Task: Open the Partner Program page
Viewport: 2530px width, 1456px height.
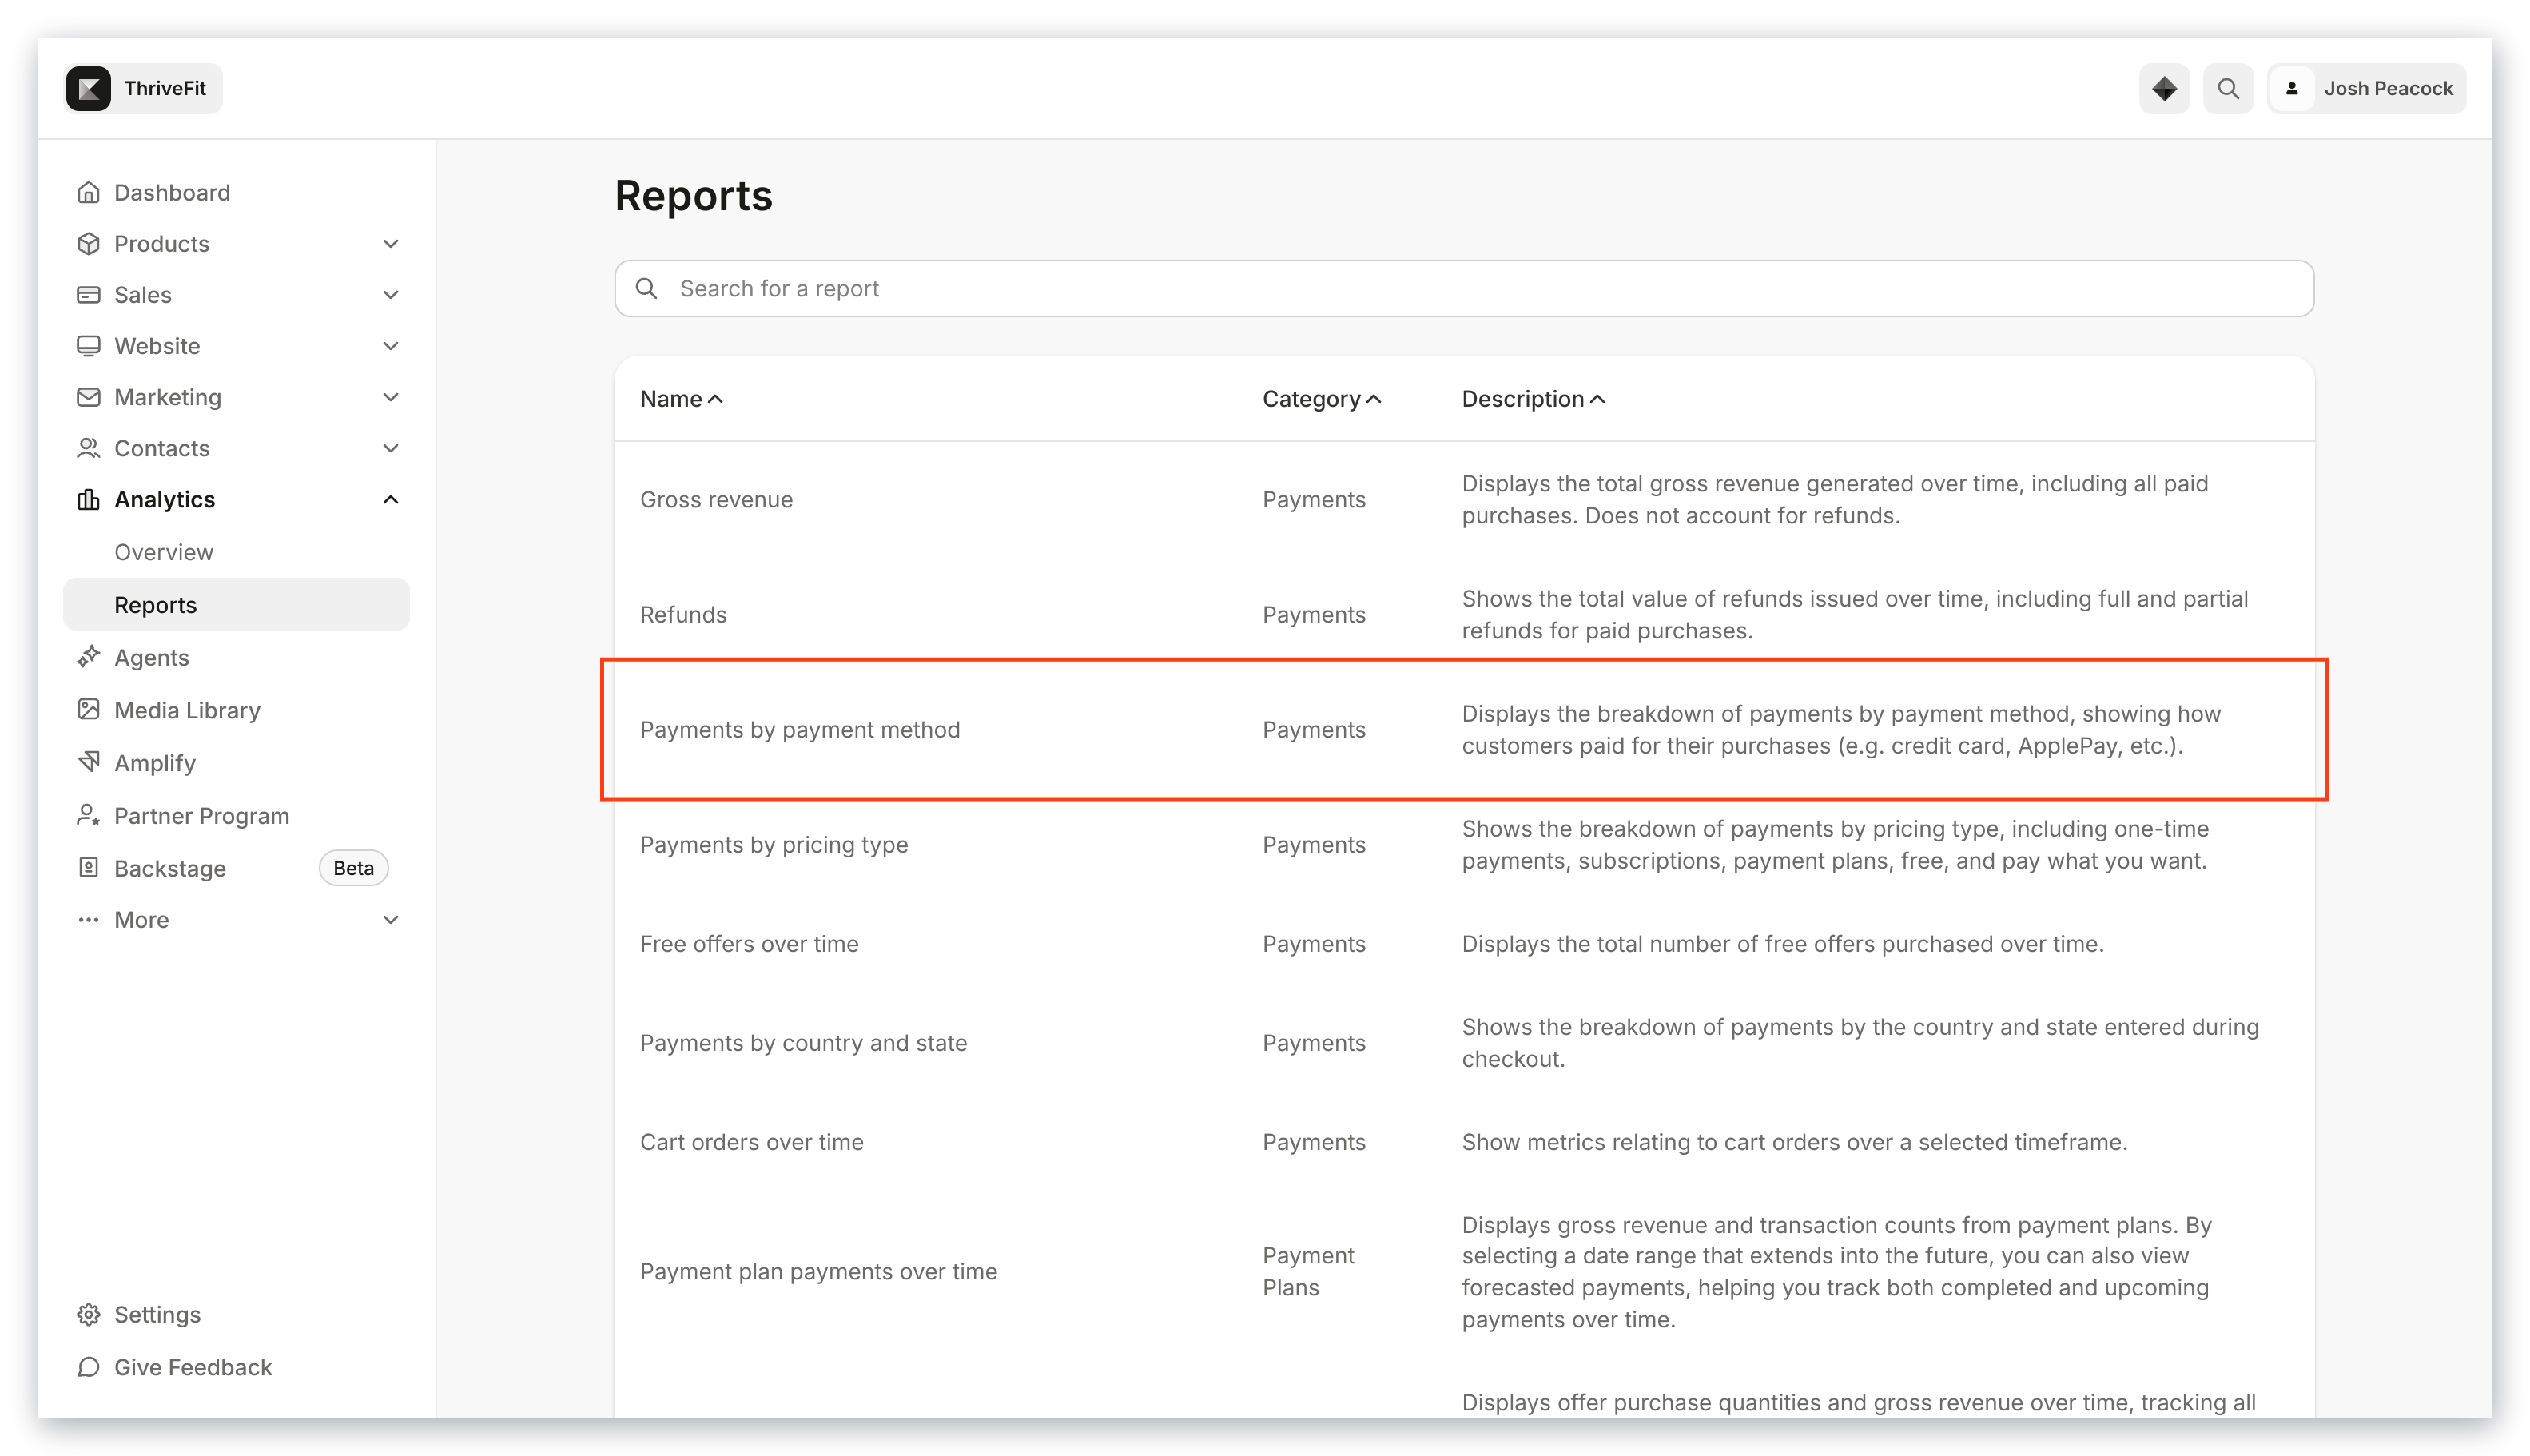Action: (201, 815)
